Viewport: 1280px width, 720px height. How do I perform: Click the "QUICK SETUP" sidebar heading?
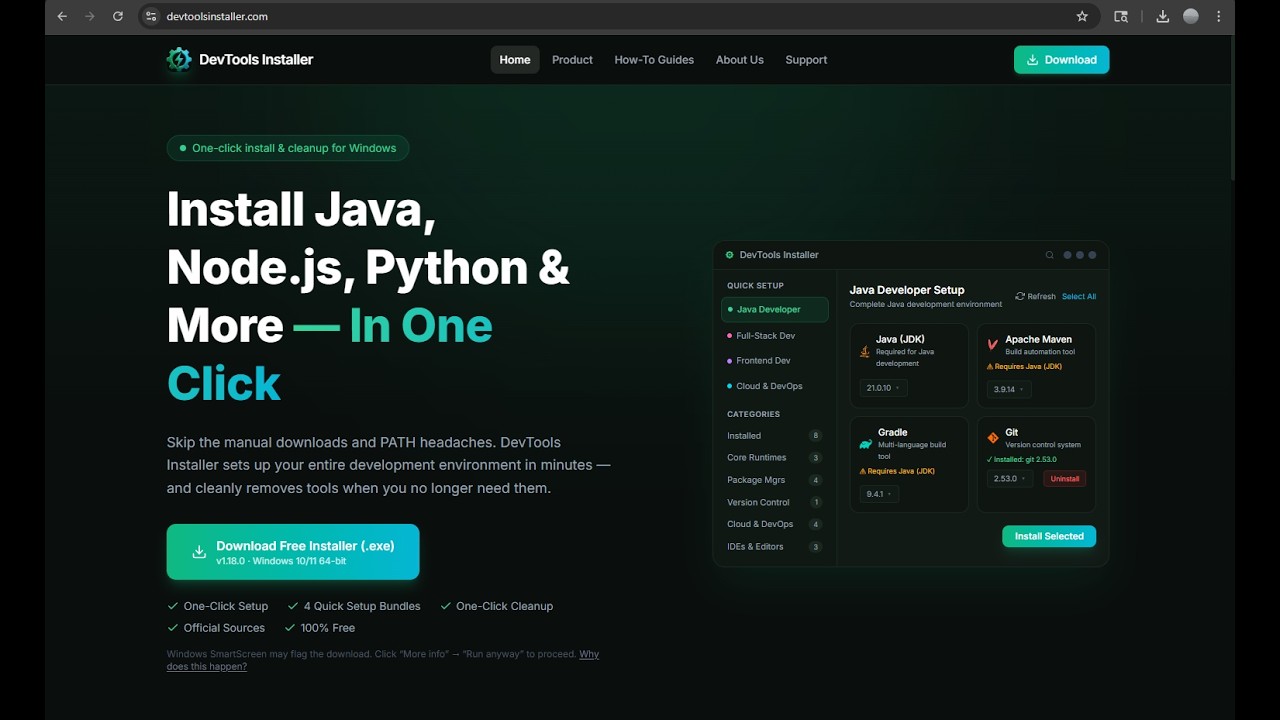click(755, 286)
